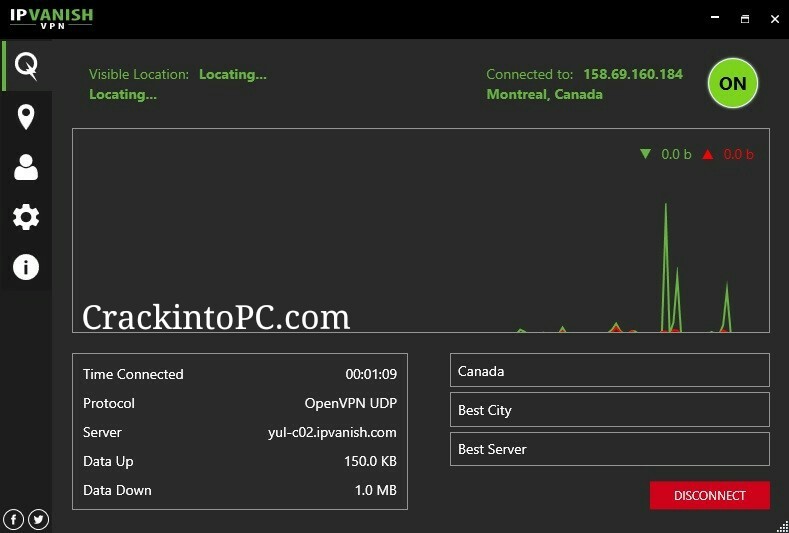789x533 pixels.
Task: Open the Best Server dropdown
Action: point(610,449)
